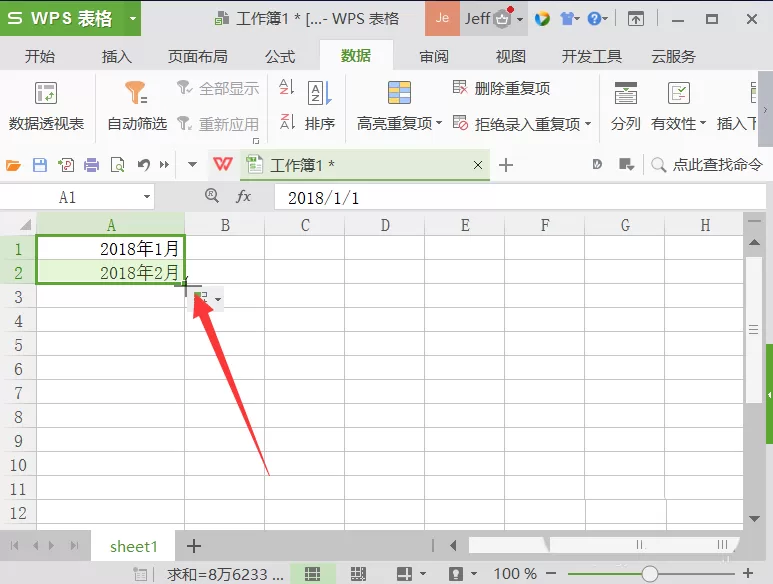Sort ascending with the A-Z icon

pyautogui.click(x=286, y=88)
